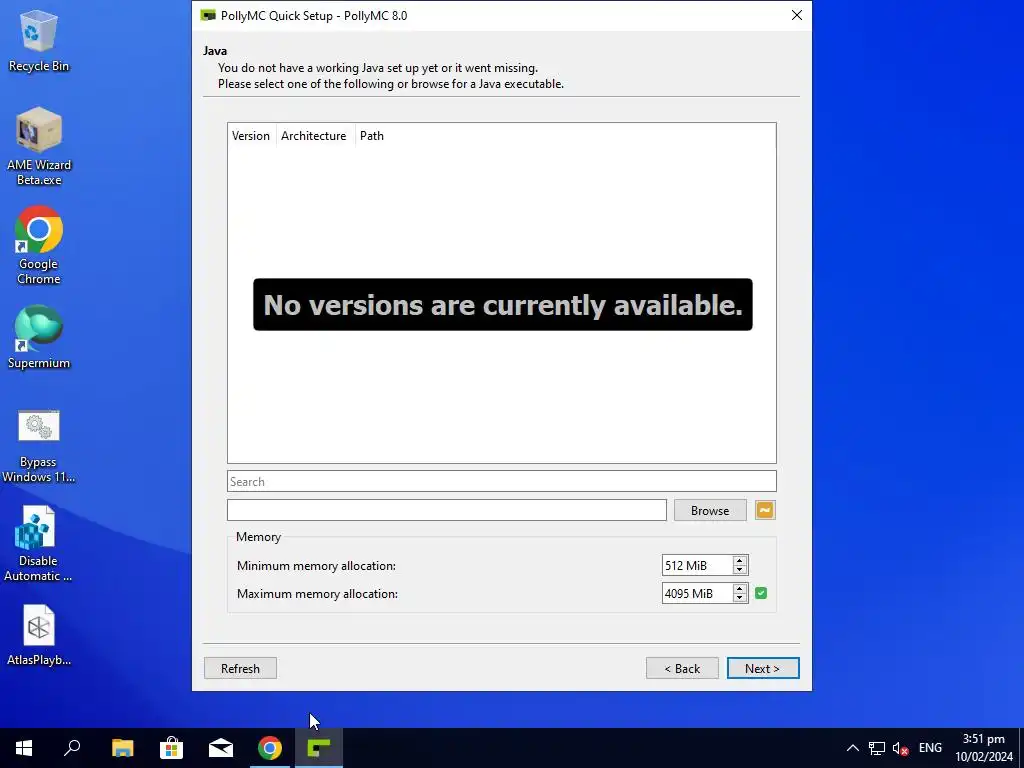Decrease minimum memory allocation down arrow
1024x768 pixels.
pyautogui.click(x=739, y=570)
